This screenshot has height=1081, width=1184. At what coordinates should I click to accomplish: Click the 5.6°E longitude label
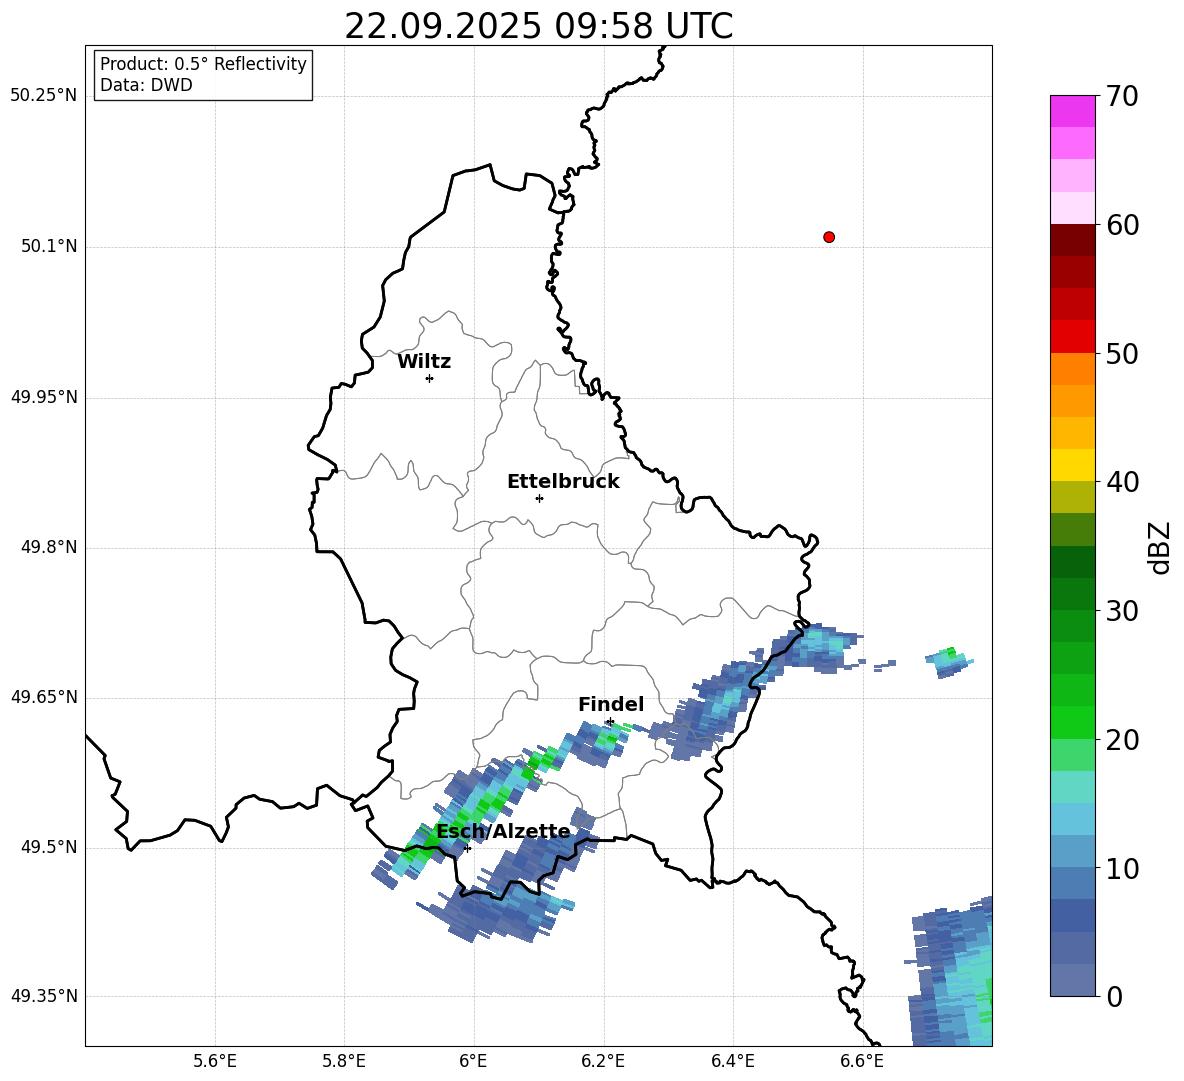215,1061
